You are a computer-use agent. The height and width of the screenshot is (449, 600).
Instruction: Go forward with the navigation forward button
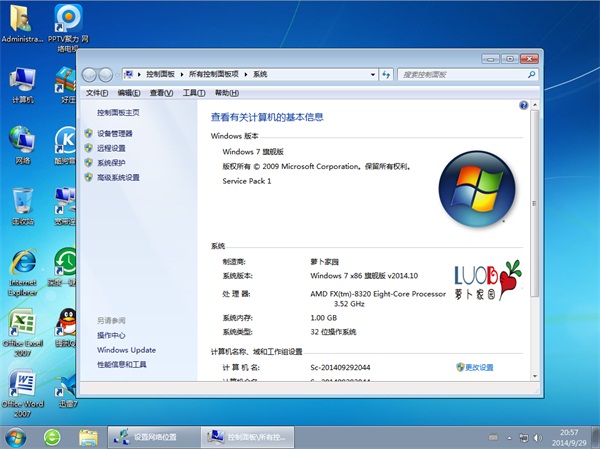click(105, 75)
